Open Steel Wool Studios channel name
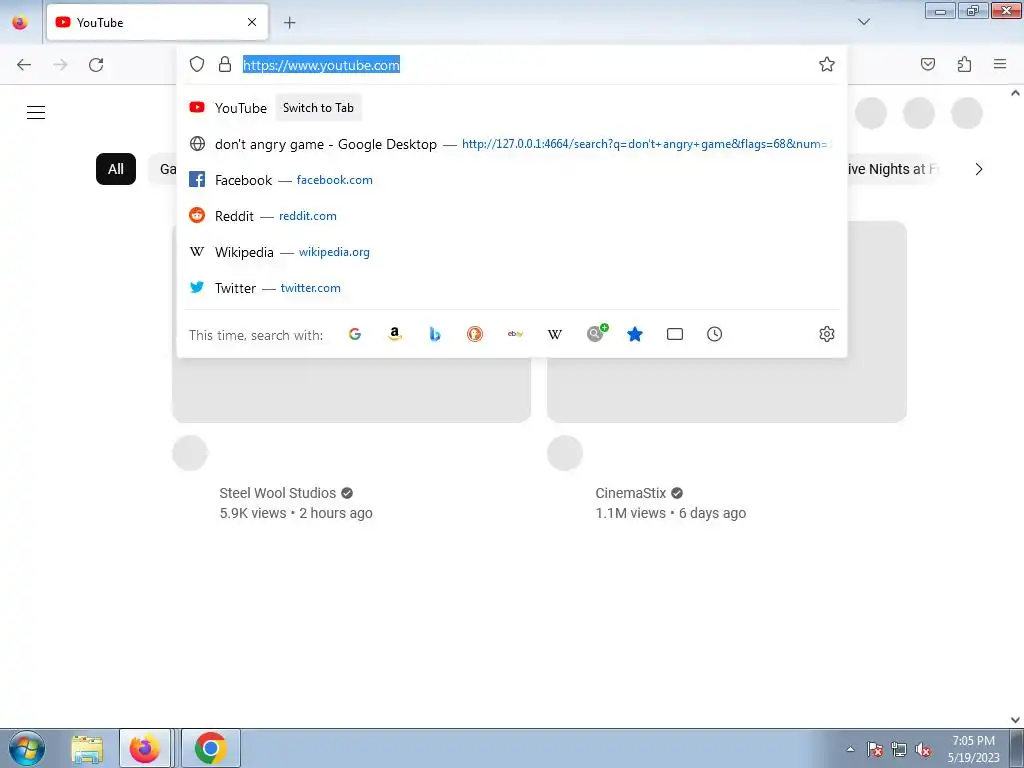The image size is (1024, 768). pos(278,493)
